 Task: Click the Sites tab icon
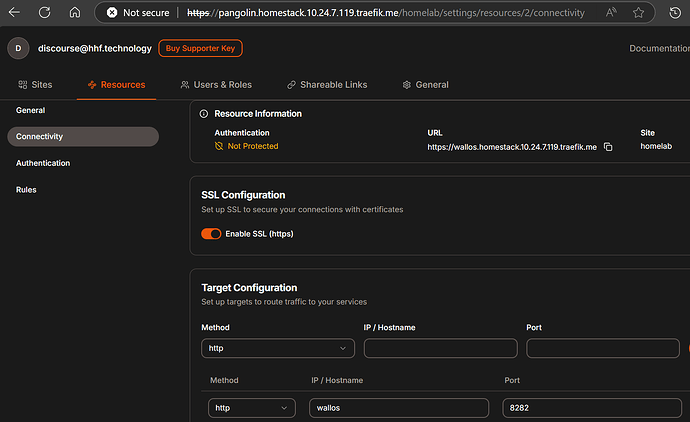(x=22, y=84)
